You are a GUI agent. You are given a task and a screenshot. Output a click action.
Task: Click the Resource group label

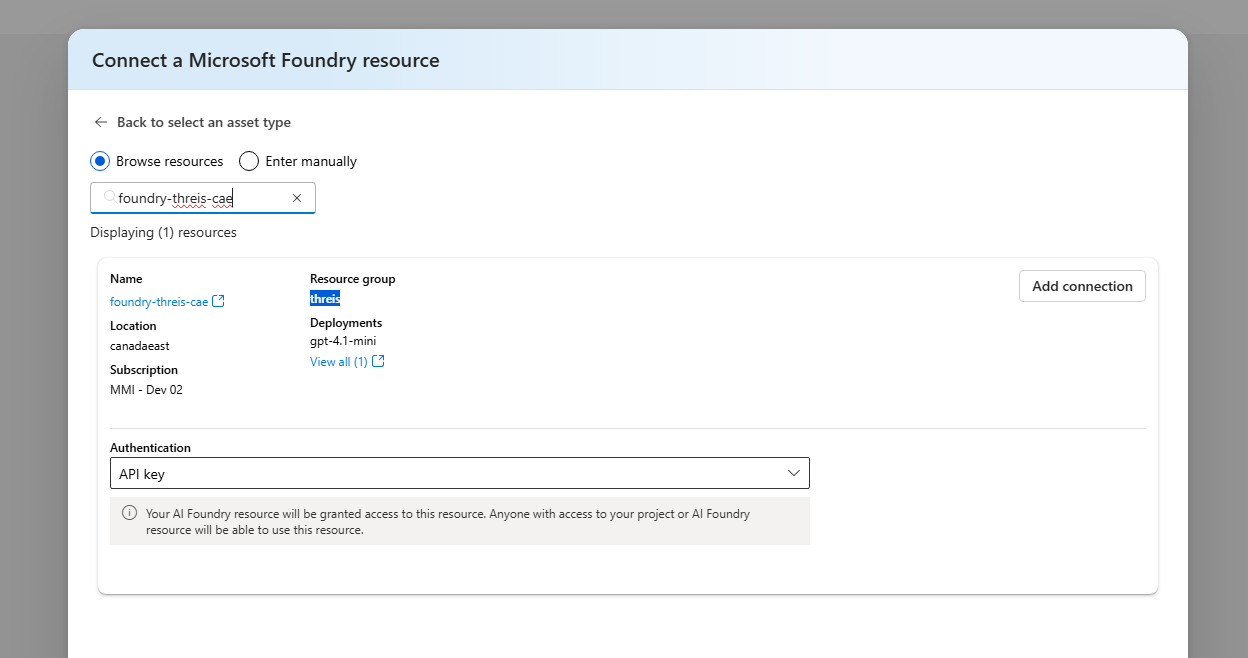(x=353, y=279)
